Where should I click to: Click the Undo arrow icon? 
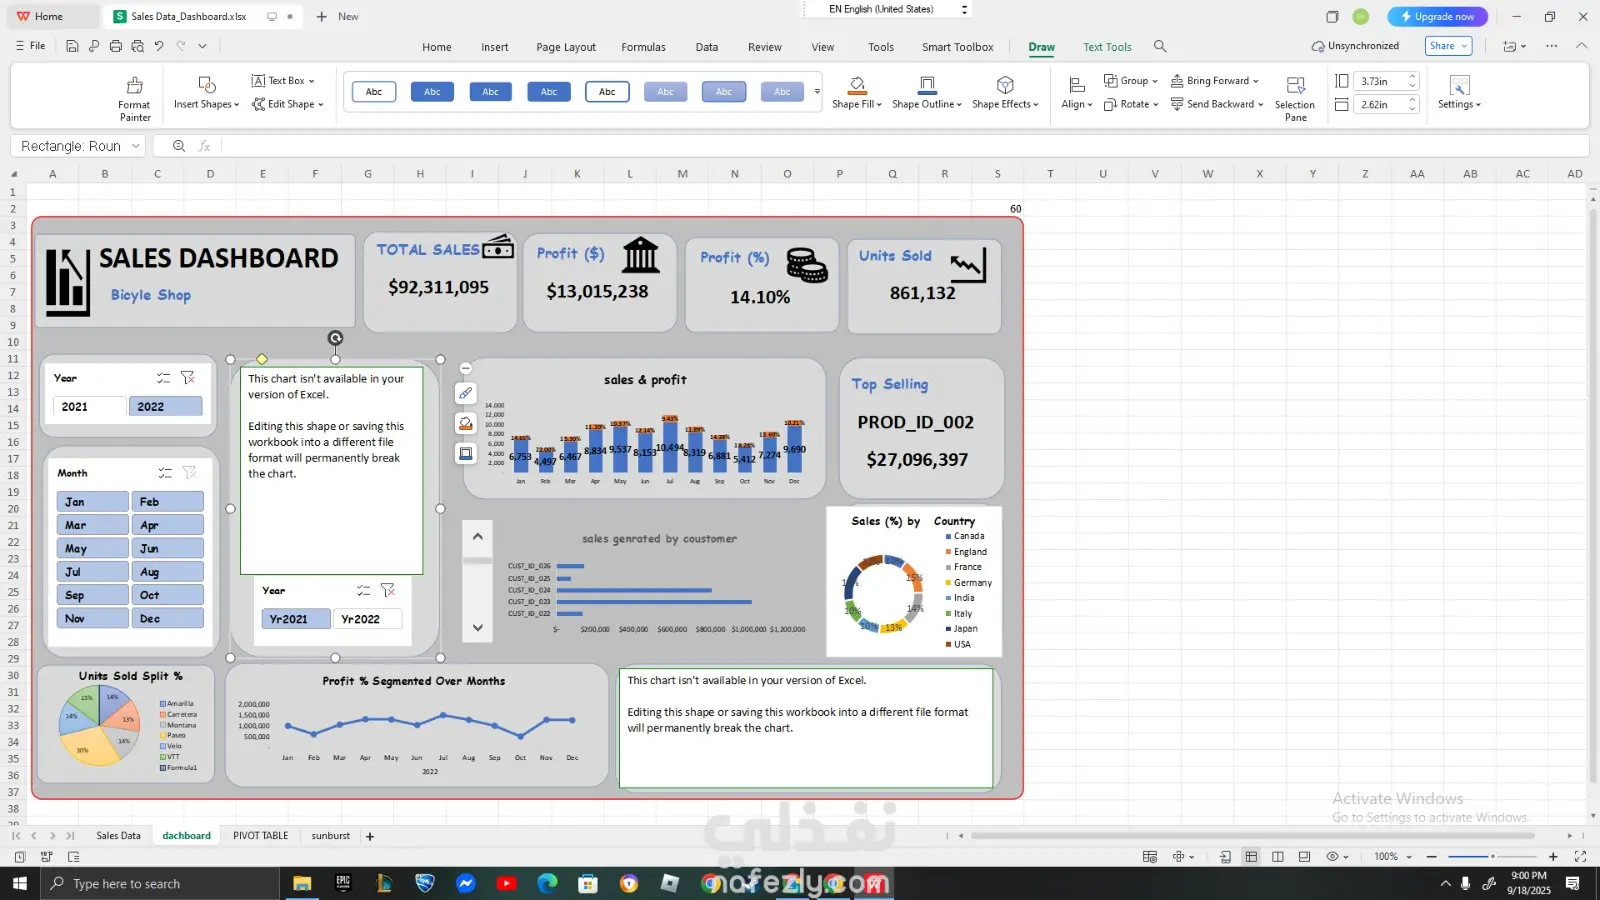click(x=159, y=46)
